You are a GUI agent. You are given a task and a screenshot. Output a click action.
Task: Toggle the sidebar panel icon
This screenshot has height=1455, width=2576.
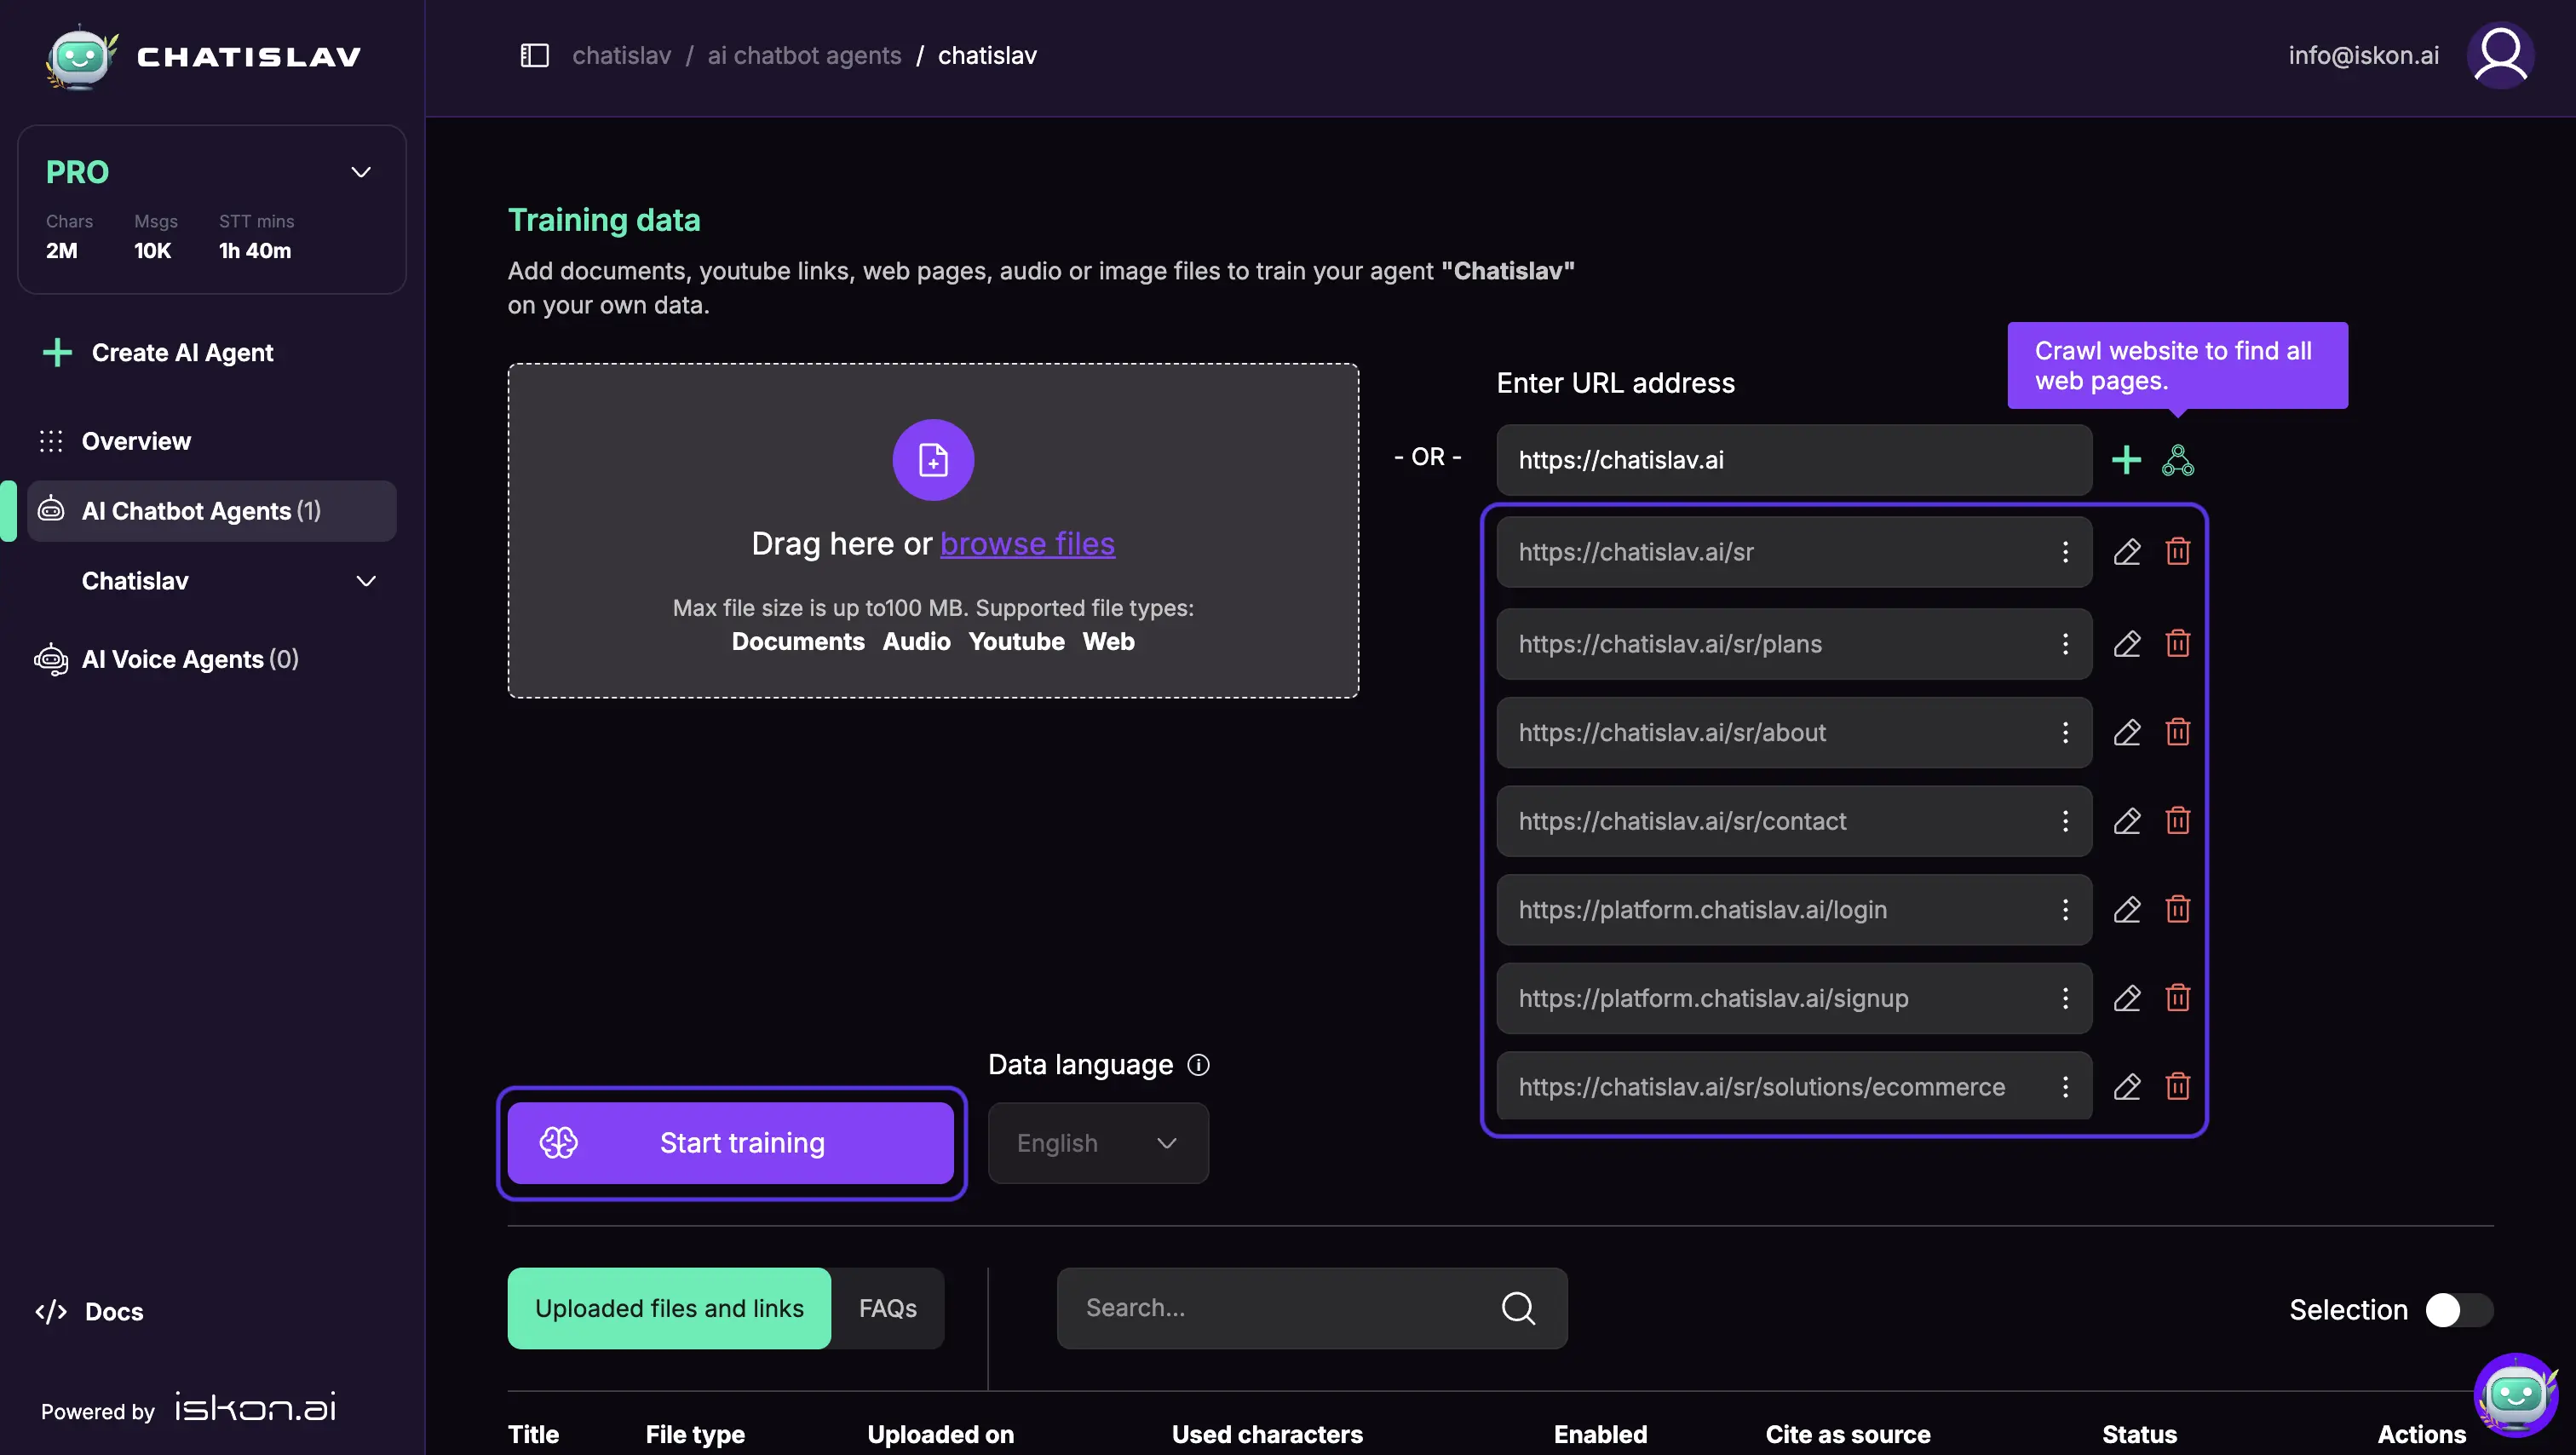point(535,55)
